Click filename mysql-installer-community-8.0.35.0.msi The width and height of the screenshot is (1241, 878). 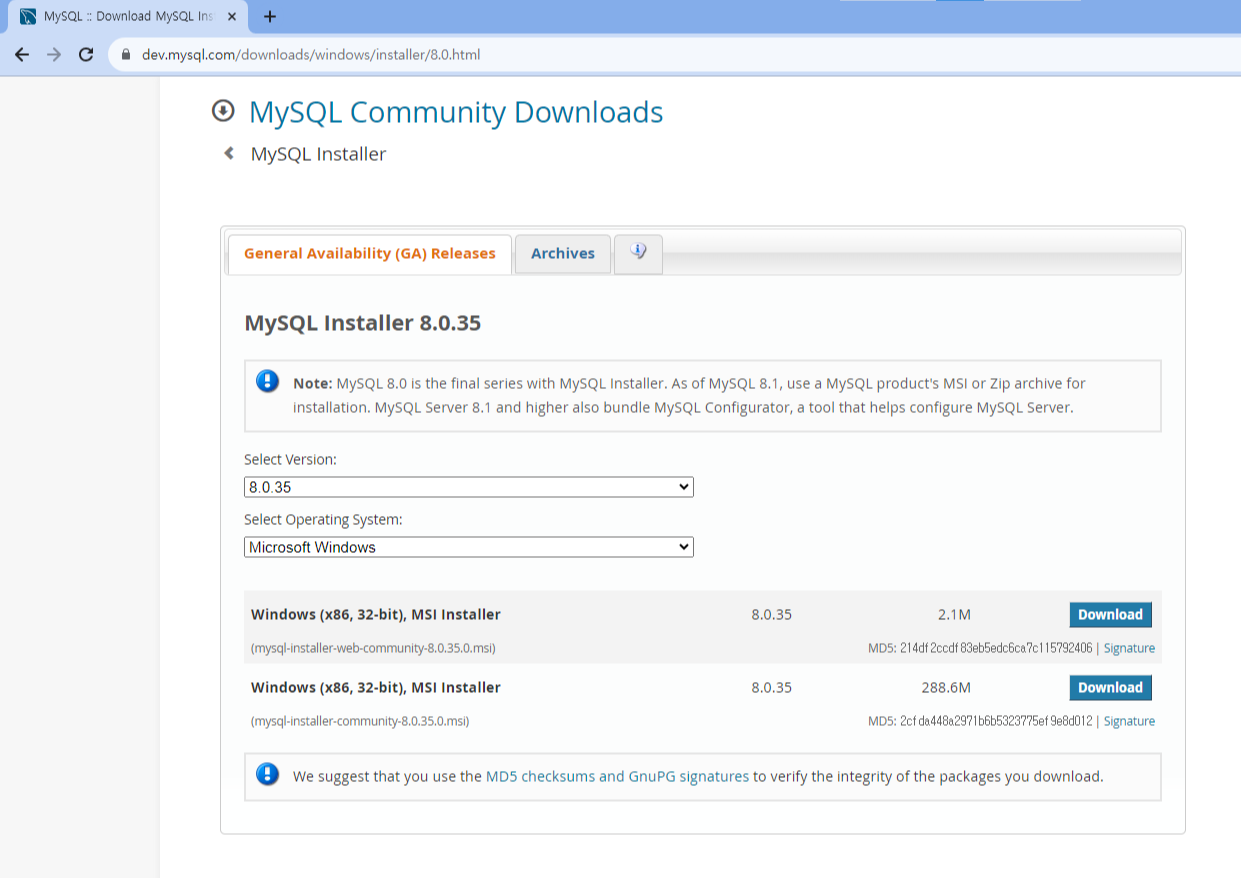pos(360,721)
